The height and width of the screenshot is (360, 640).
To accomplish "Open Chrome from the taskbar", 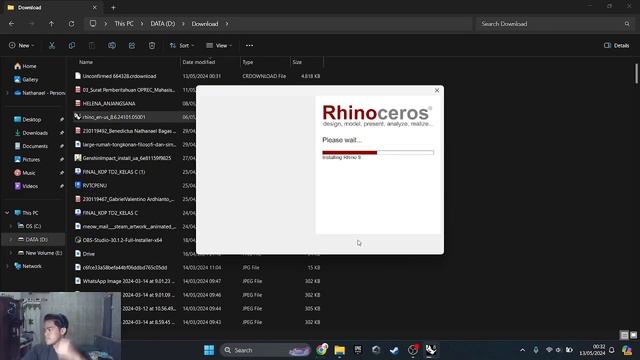I will click(322, 350).
